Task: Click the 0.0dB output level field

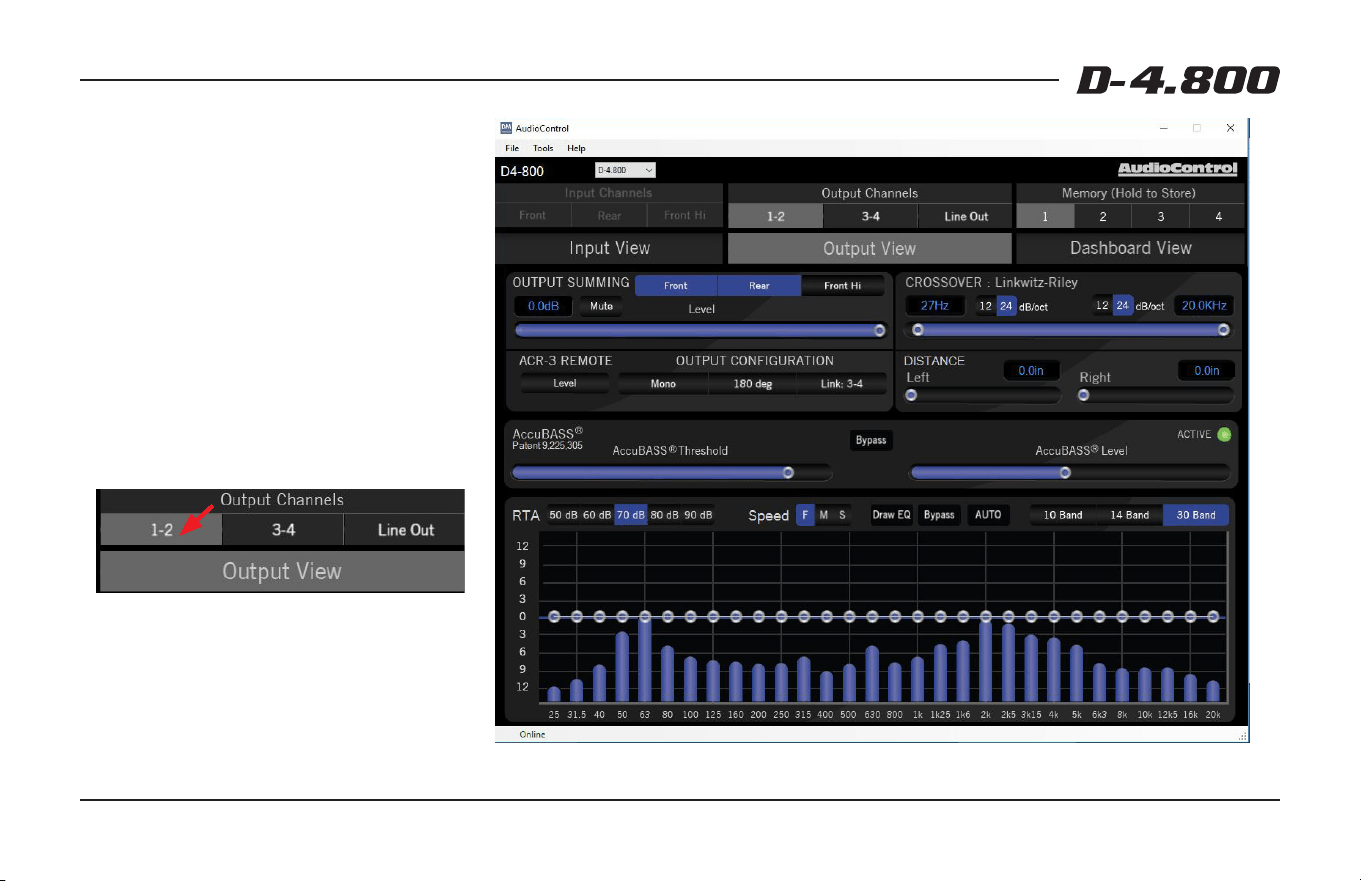Action: pyautogui.click(x=543, y=306)
